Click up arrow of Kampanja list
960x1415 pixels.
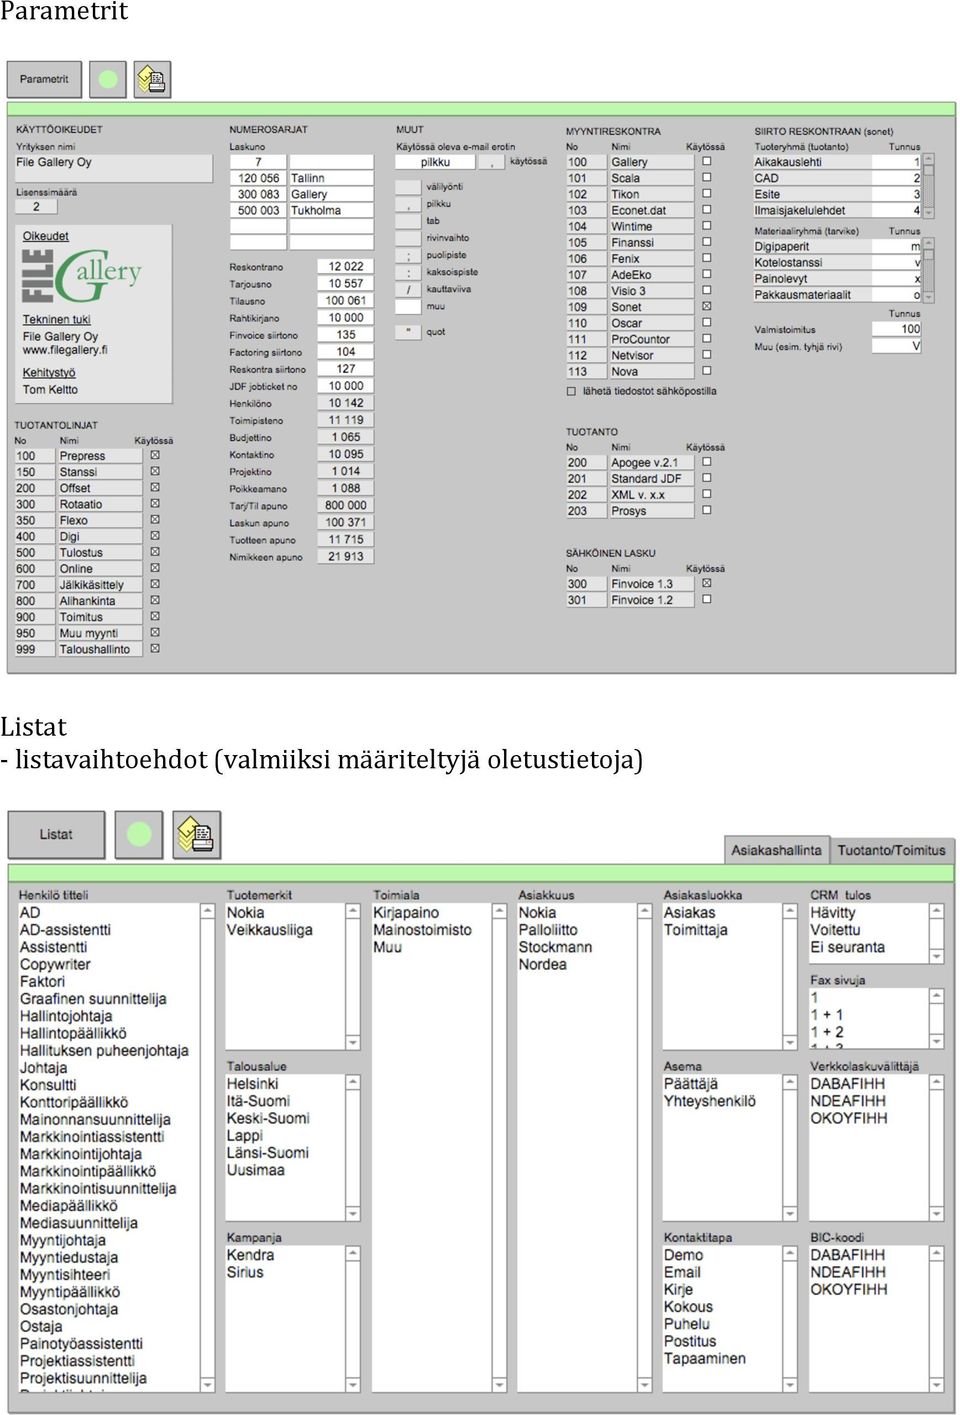pyautogui.click(x=353, y=1253)
